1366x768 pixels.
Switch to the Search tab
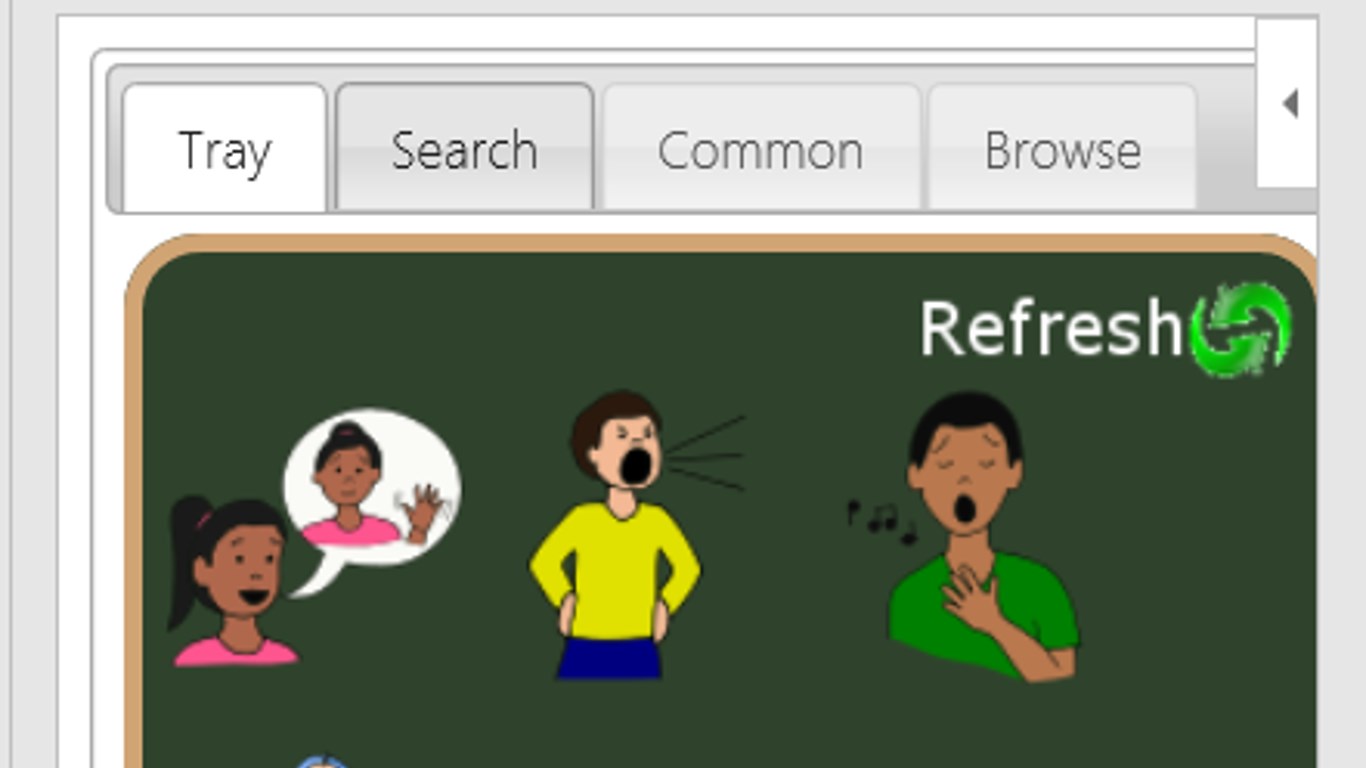coord(464,148)
